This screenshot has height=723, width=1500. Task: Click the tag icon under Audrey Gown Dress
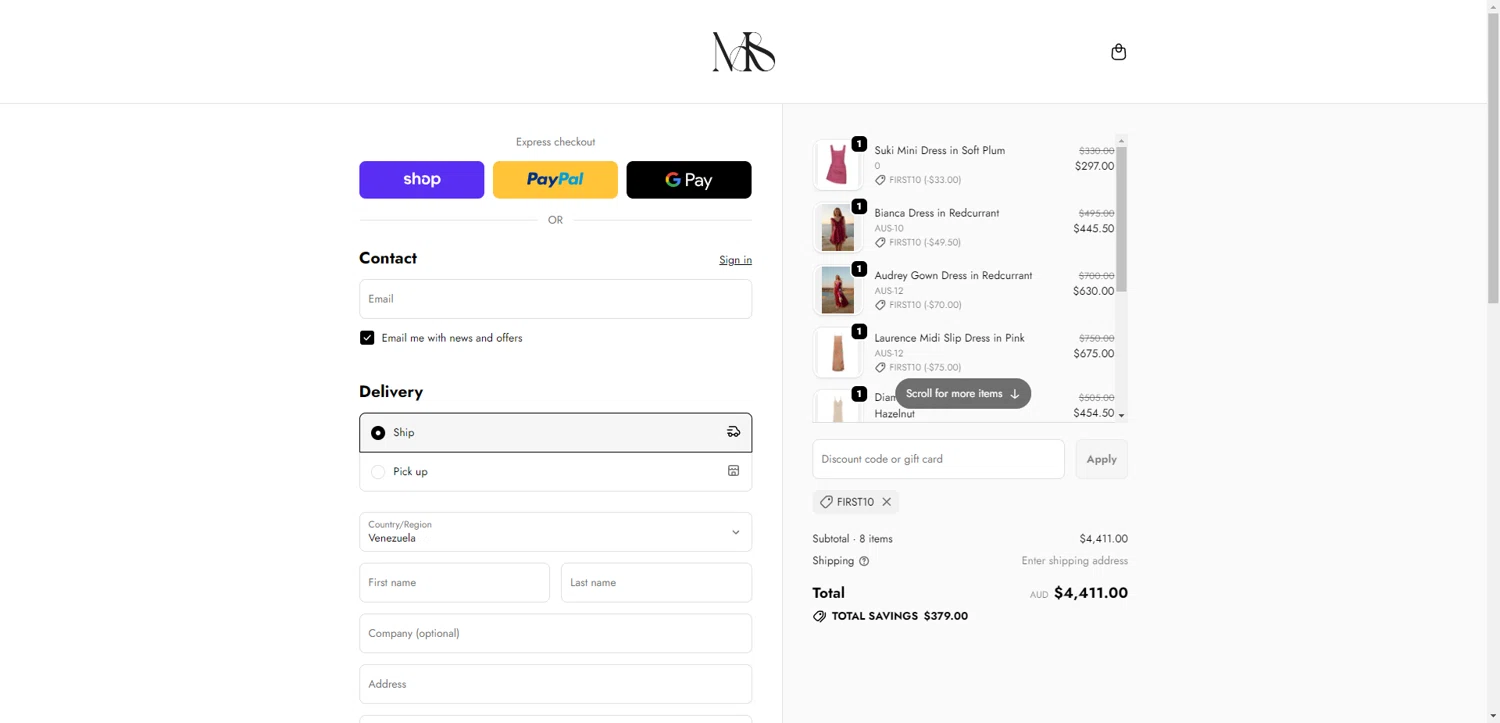pyautogui.click(x=880, y=305)
